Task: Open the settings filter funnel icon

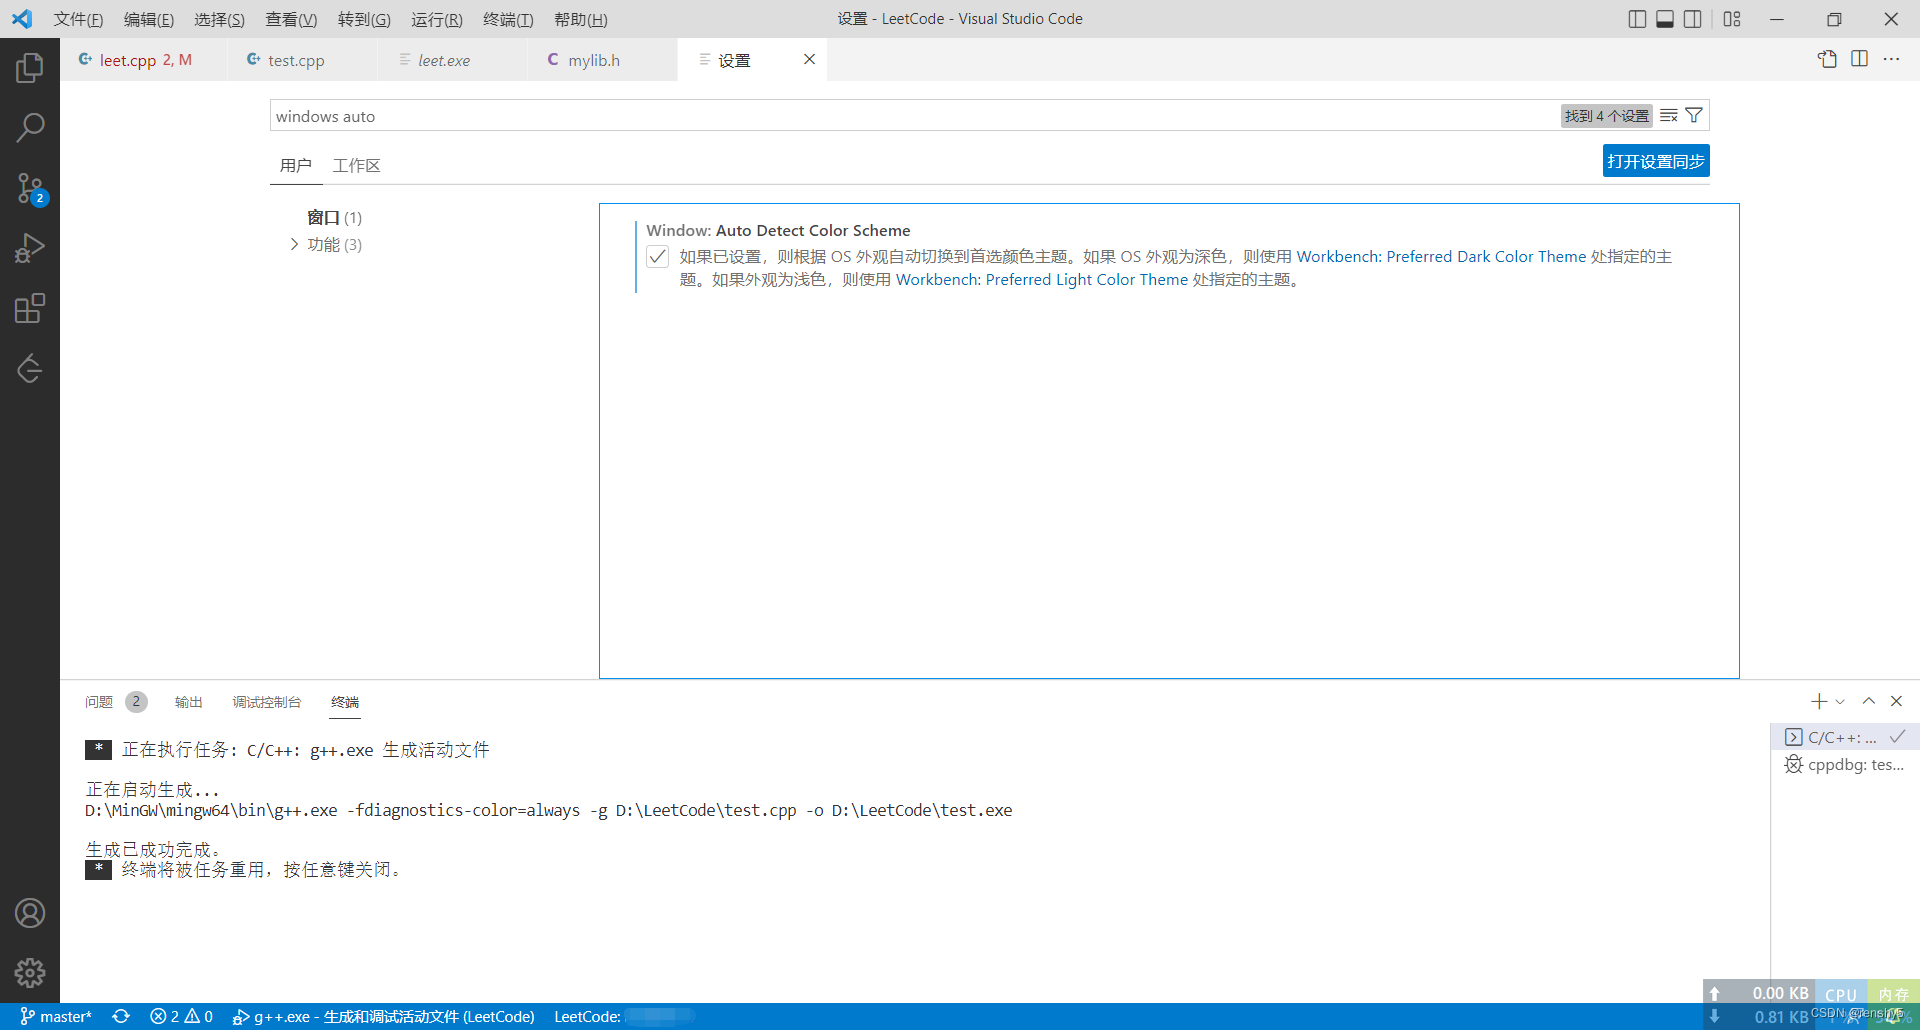Action: tap(1694, 116)
